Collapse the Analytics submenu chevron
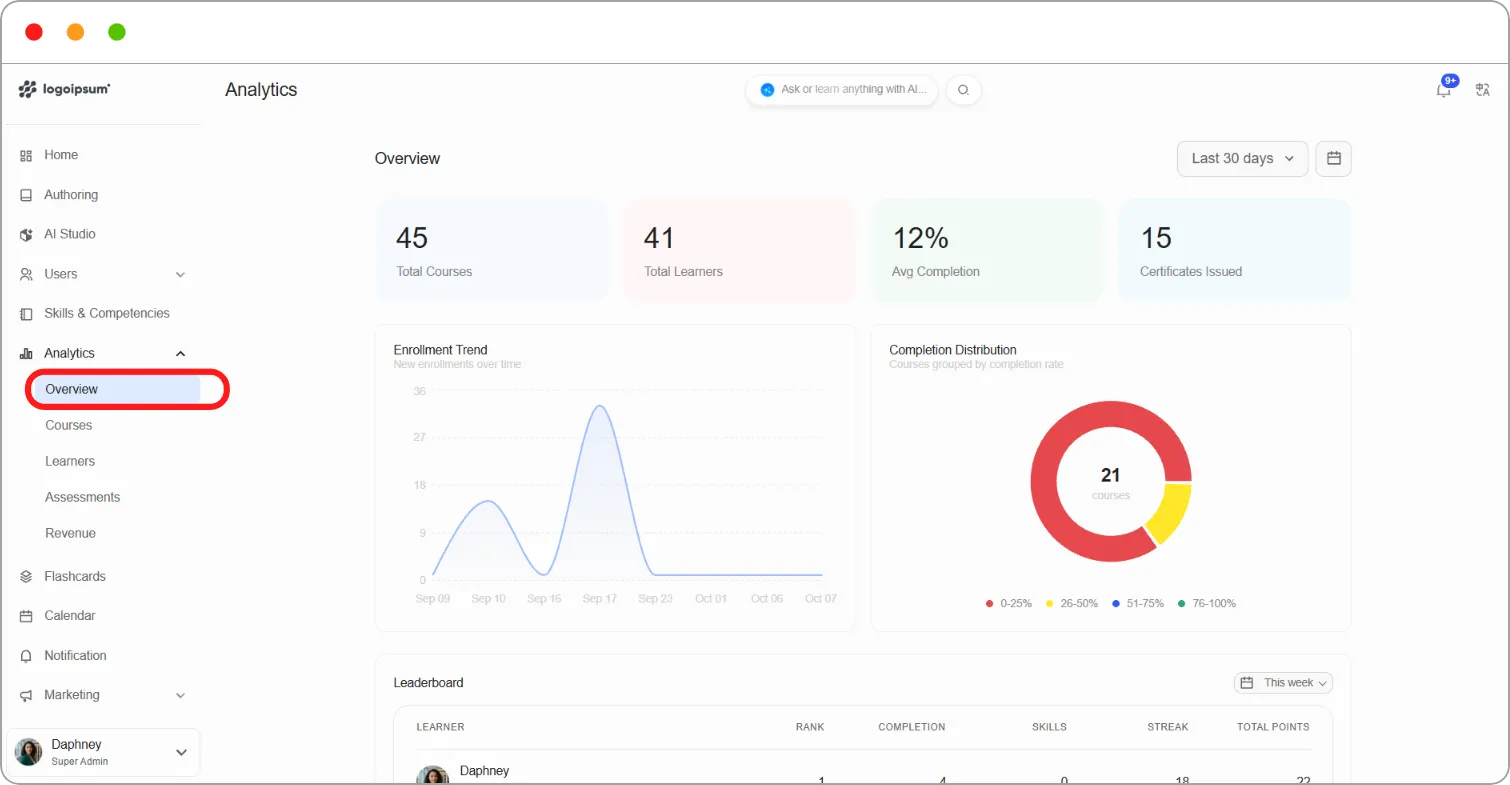 click(x=181, y=353)
